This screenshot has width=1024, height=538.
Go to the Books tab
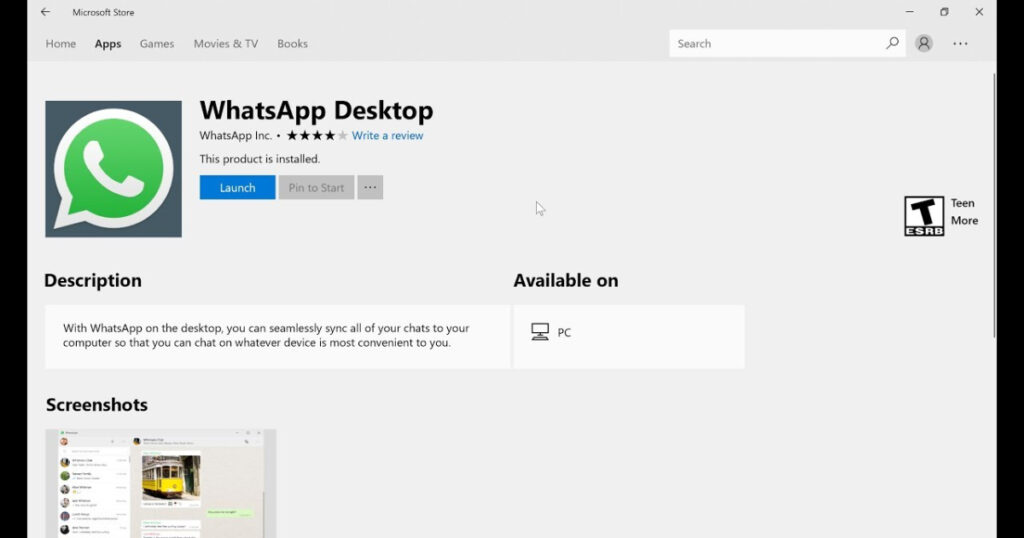pos(292,44)
